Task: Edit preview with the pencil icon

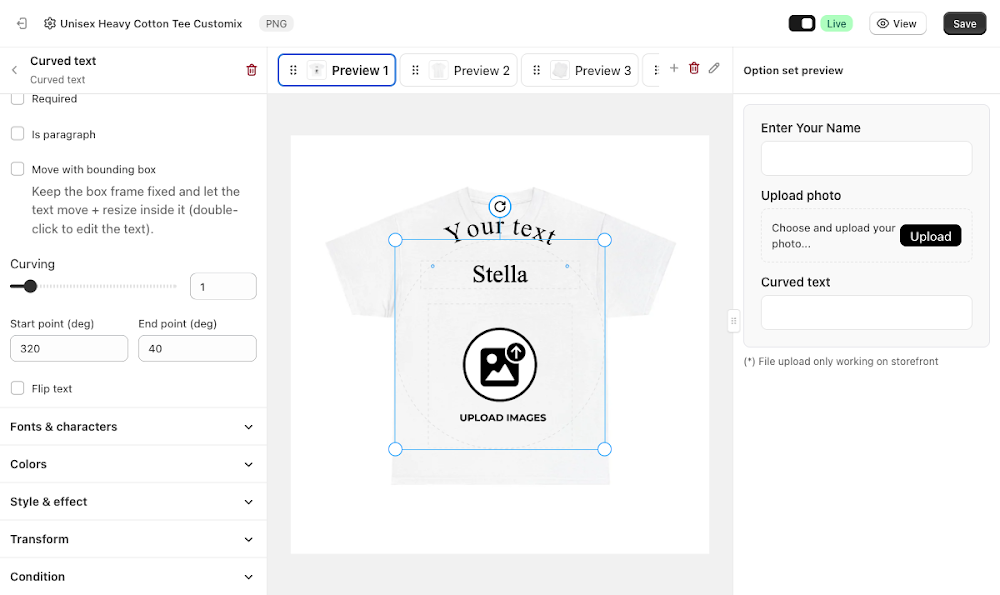Action: tap(714, 68)
